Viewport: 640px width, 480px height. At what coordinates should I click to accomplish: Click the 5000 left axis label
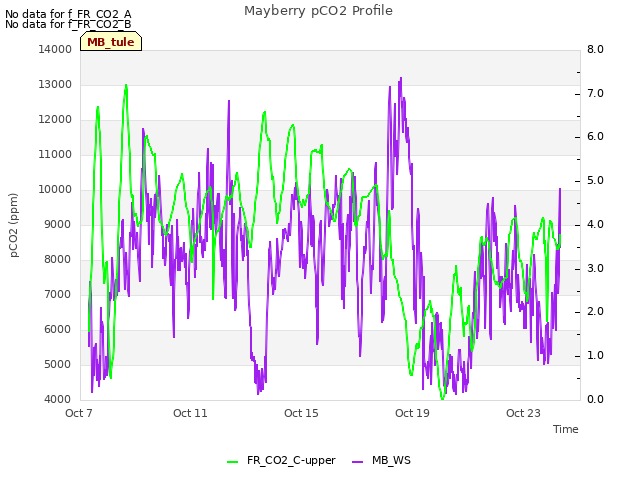tap(58, 364)
